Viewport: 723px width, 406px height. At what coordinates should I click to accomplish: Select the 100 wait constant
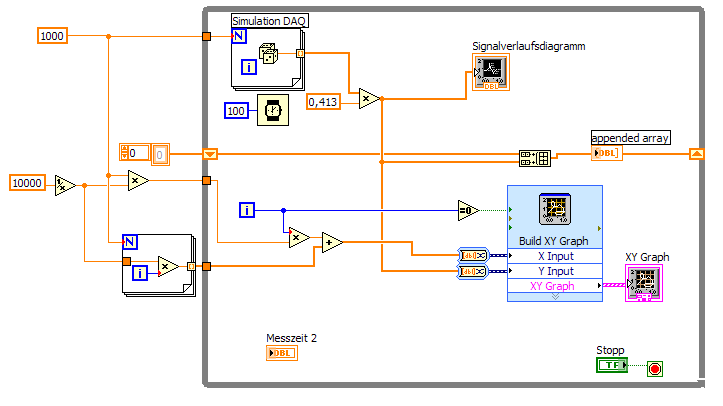coord(236,111)
